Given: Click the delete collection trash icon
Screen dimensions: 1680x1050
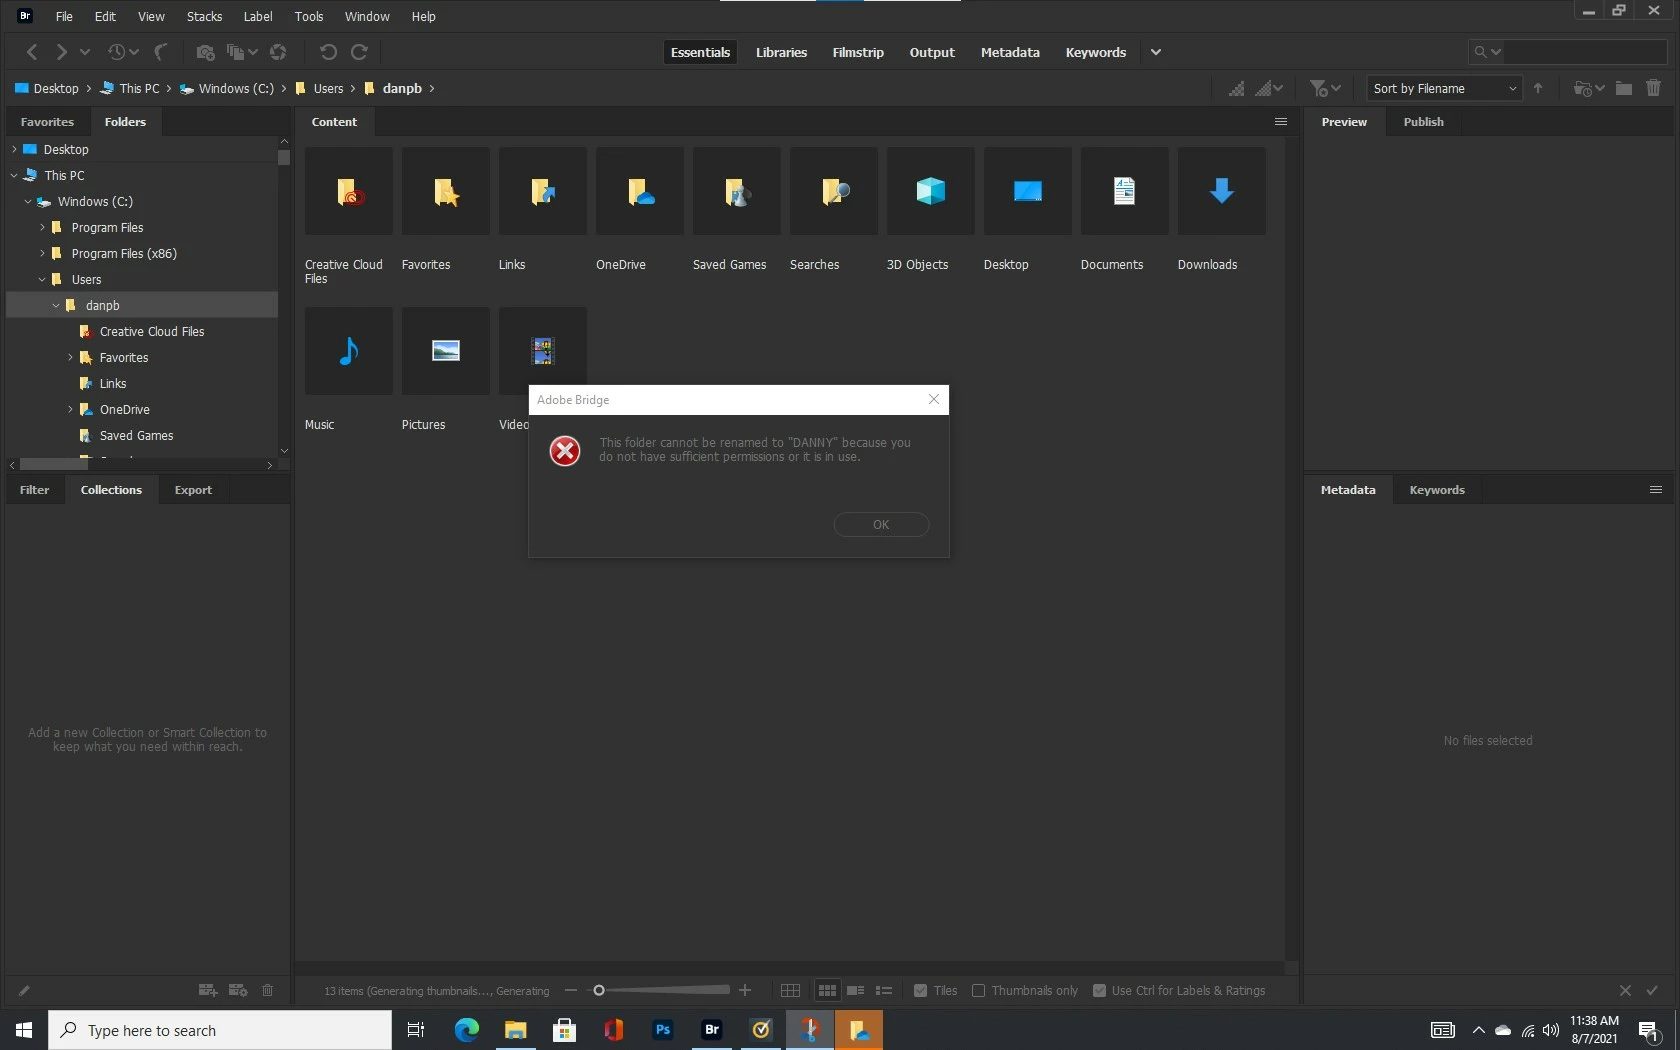Looking at the screenshot, I should [x=268, y=990].
